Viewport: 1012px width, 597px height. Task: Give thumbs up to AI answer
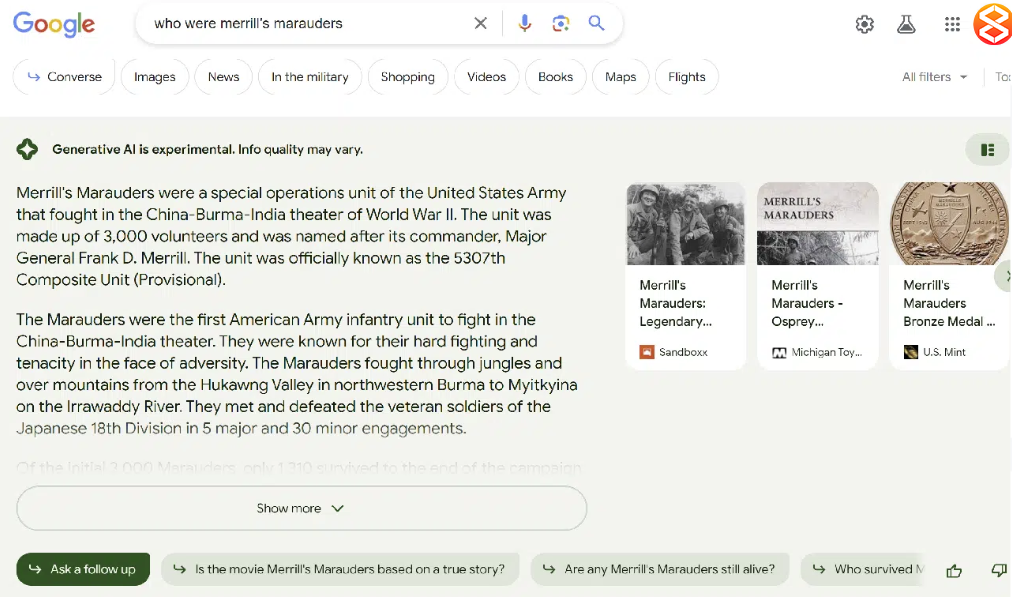tap(954, 570)
